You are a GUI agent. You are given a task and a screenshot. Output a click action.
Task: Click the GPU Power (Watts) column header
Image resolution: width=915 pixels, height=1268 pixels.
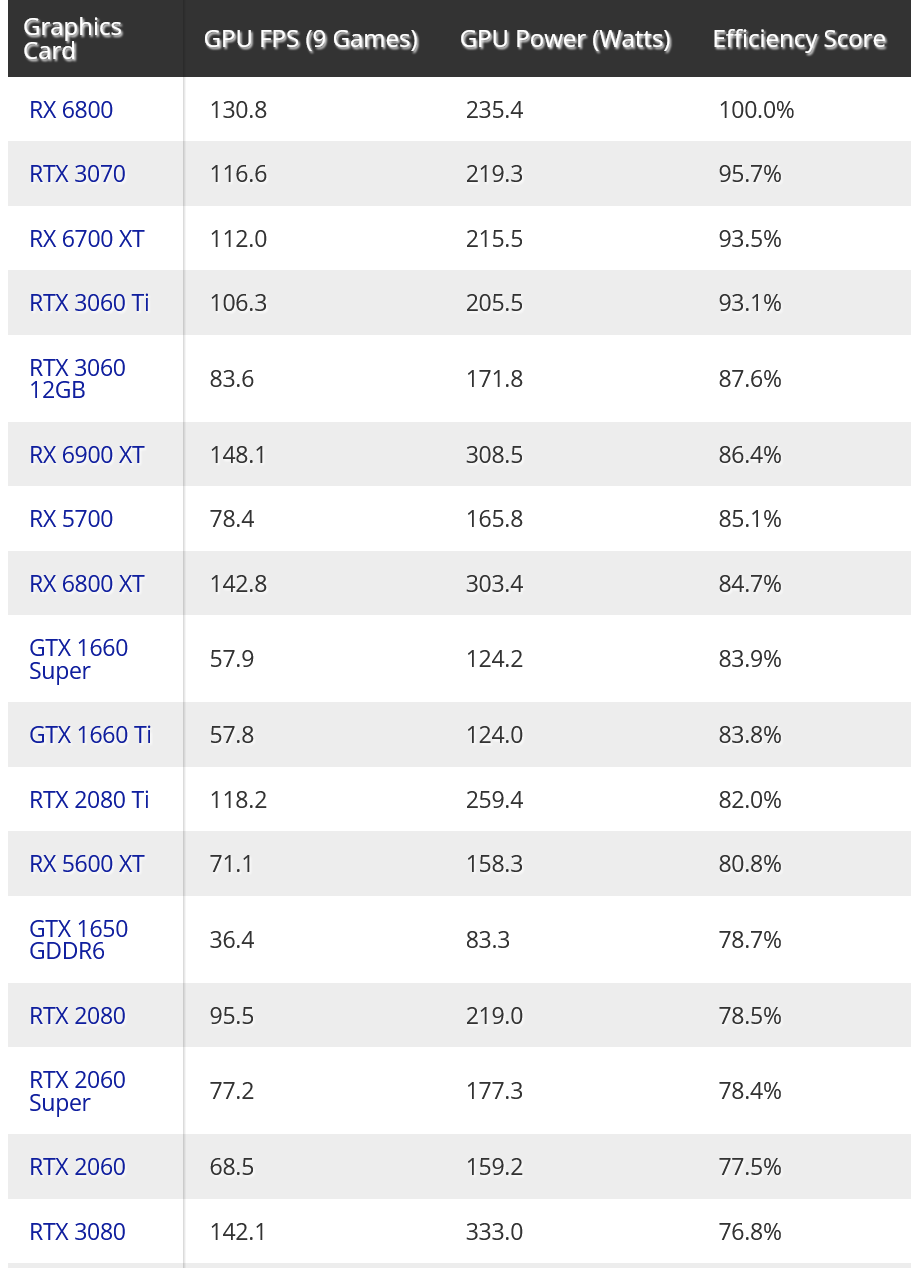pos(565,40)
